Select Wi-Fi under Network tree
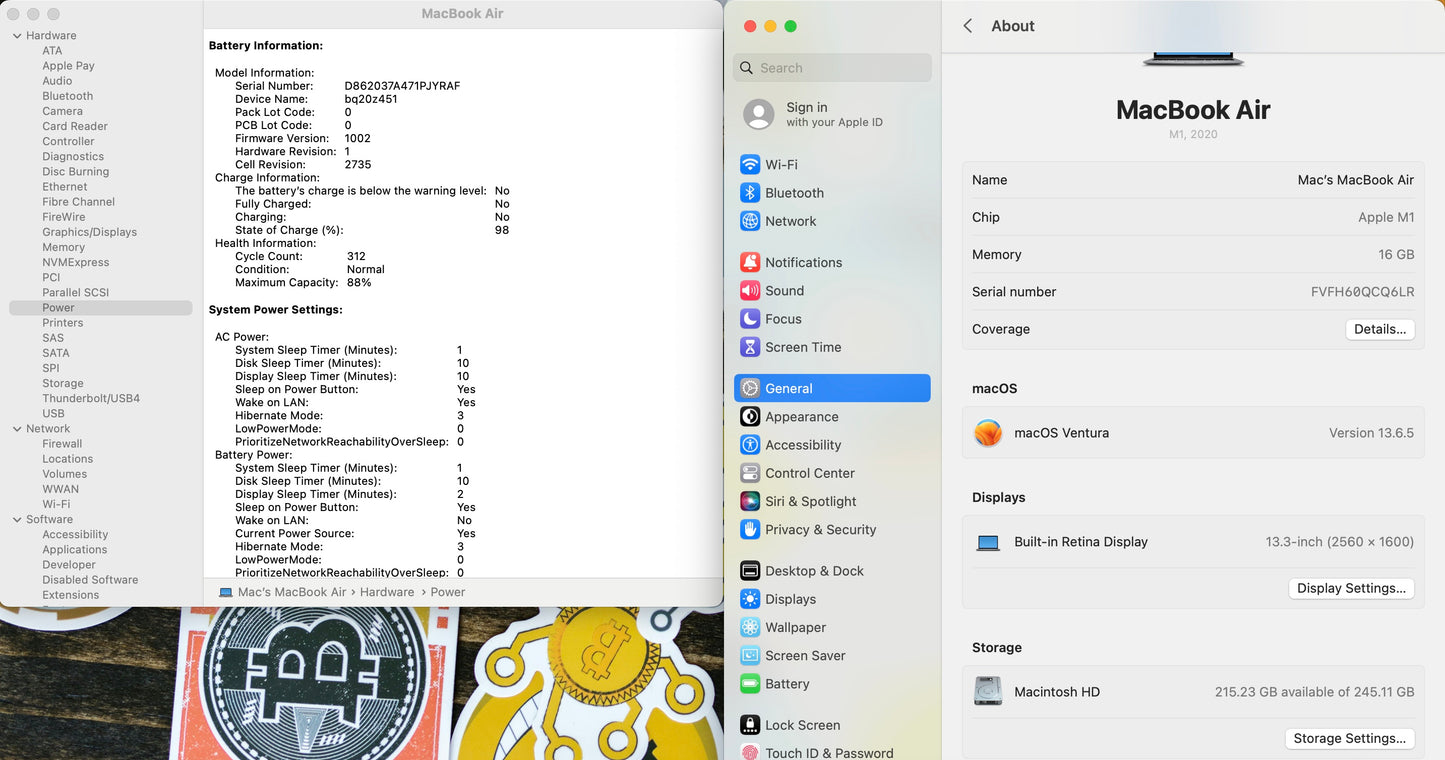The image size is (1445, 760). click(56, 504)
